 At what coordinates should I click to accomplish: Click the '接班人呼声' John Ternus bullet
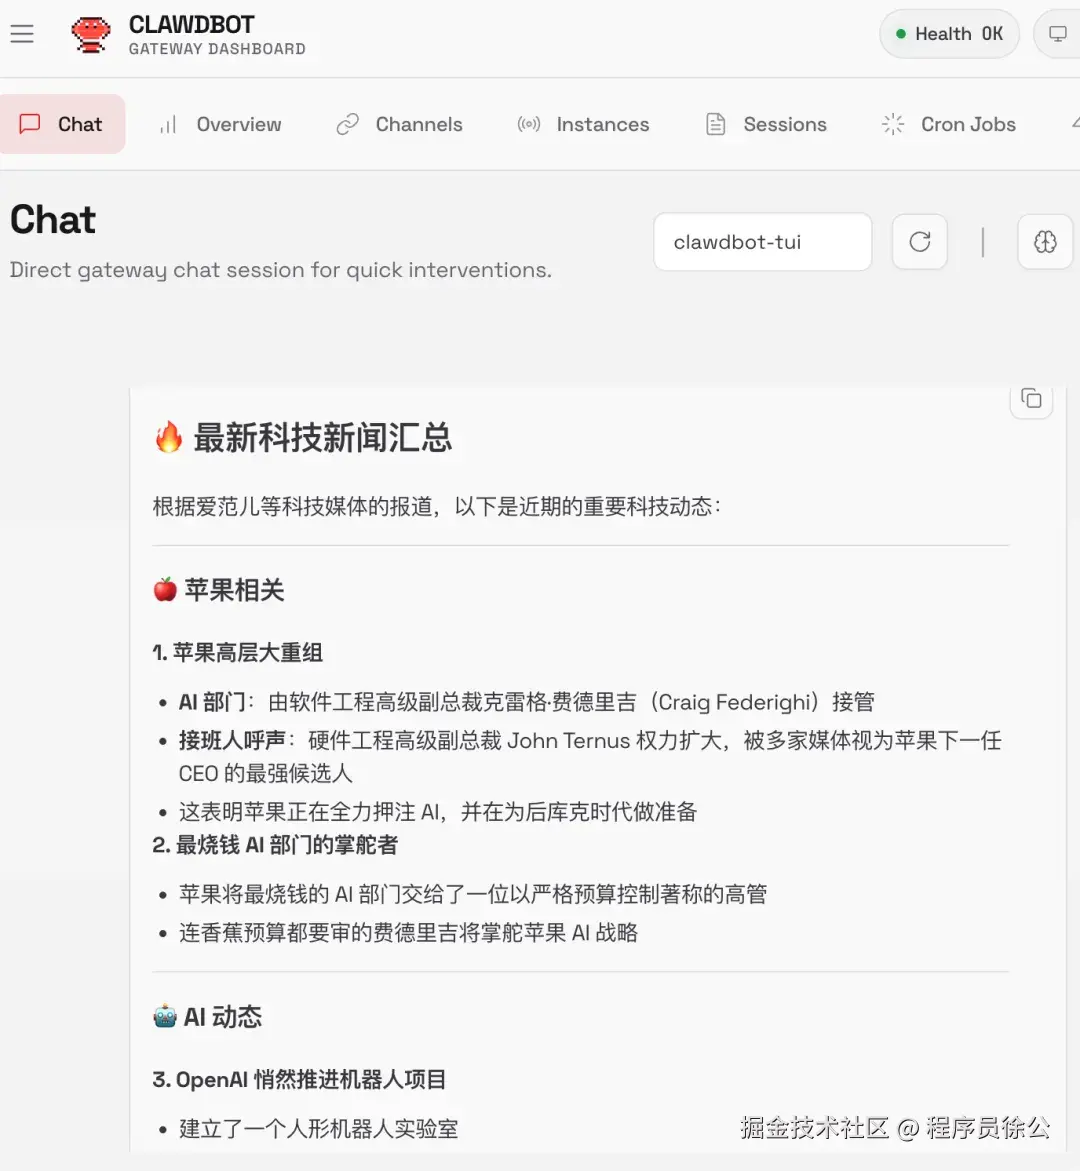(x=590, y=757)
